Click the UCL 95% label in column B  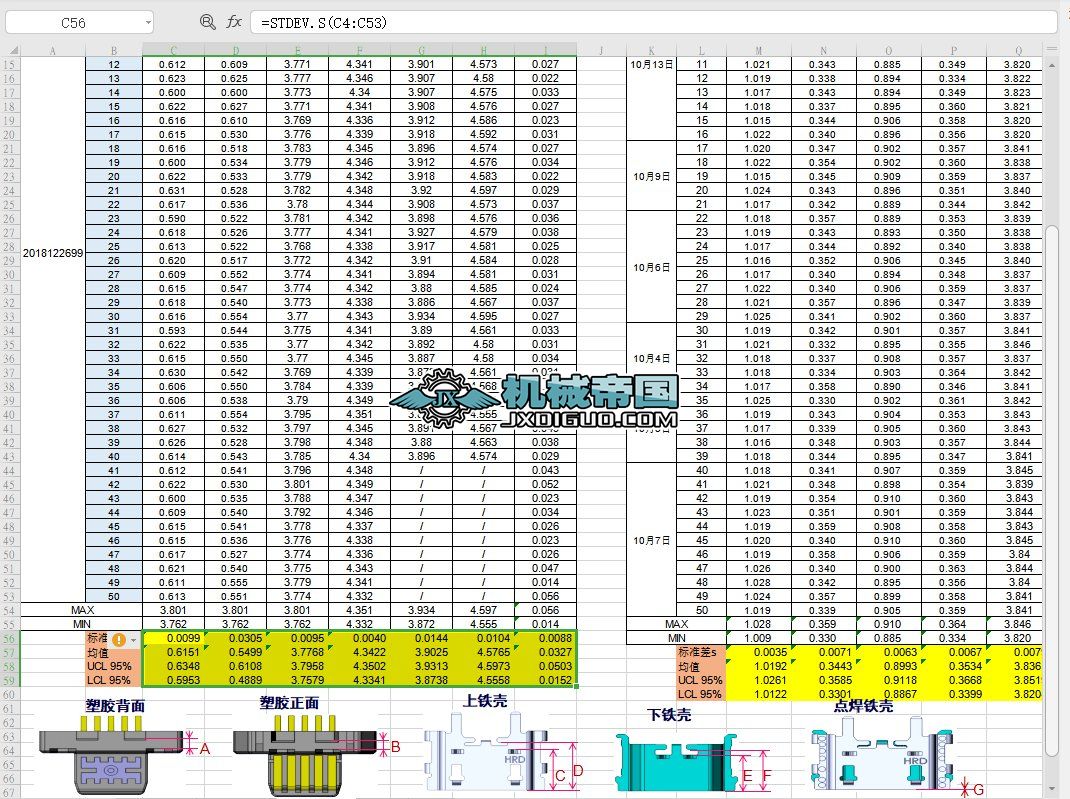click(x=114, y=667)
